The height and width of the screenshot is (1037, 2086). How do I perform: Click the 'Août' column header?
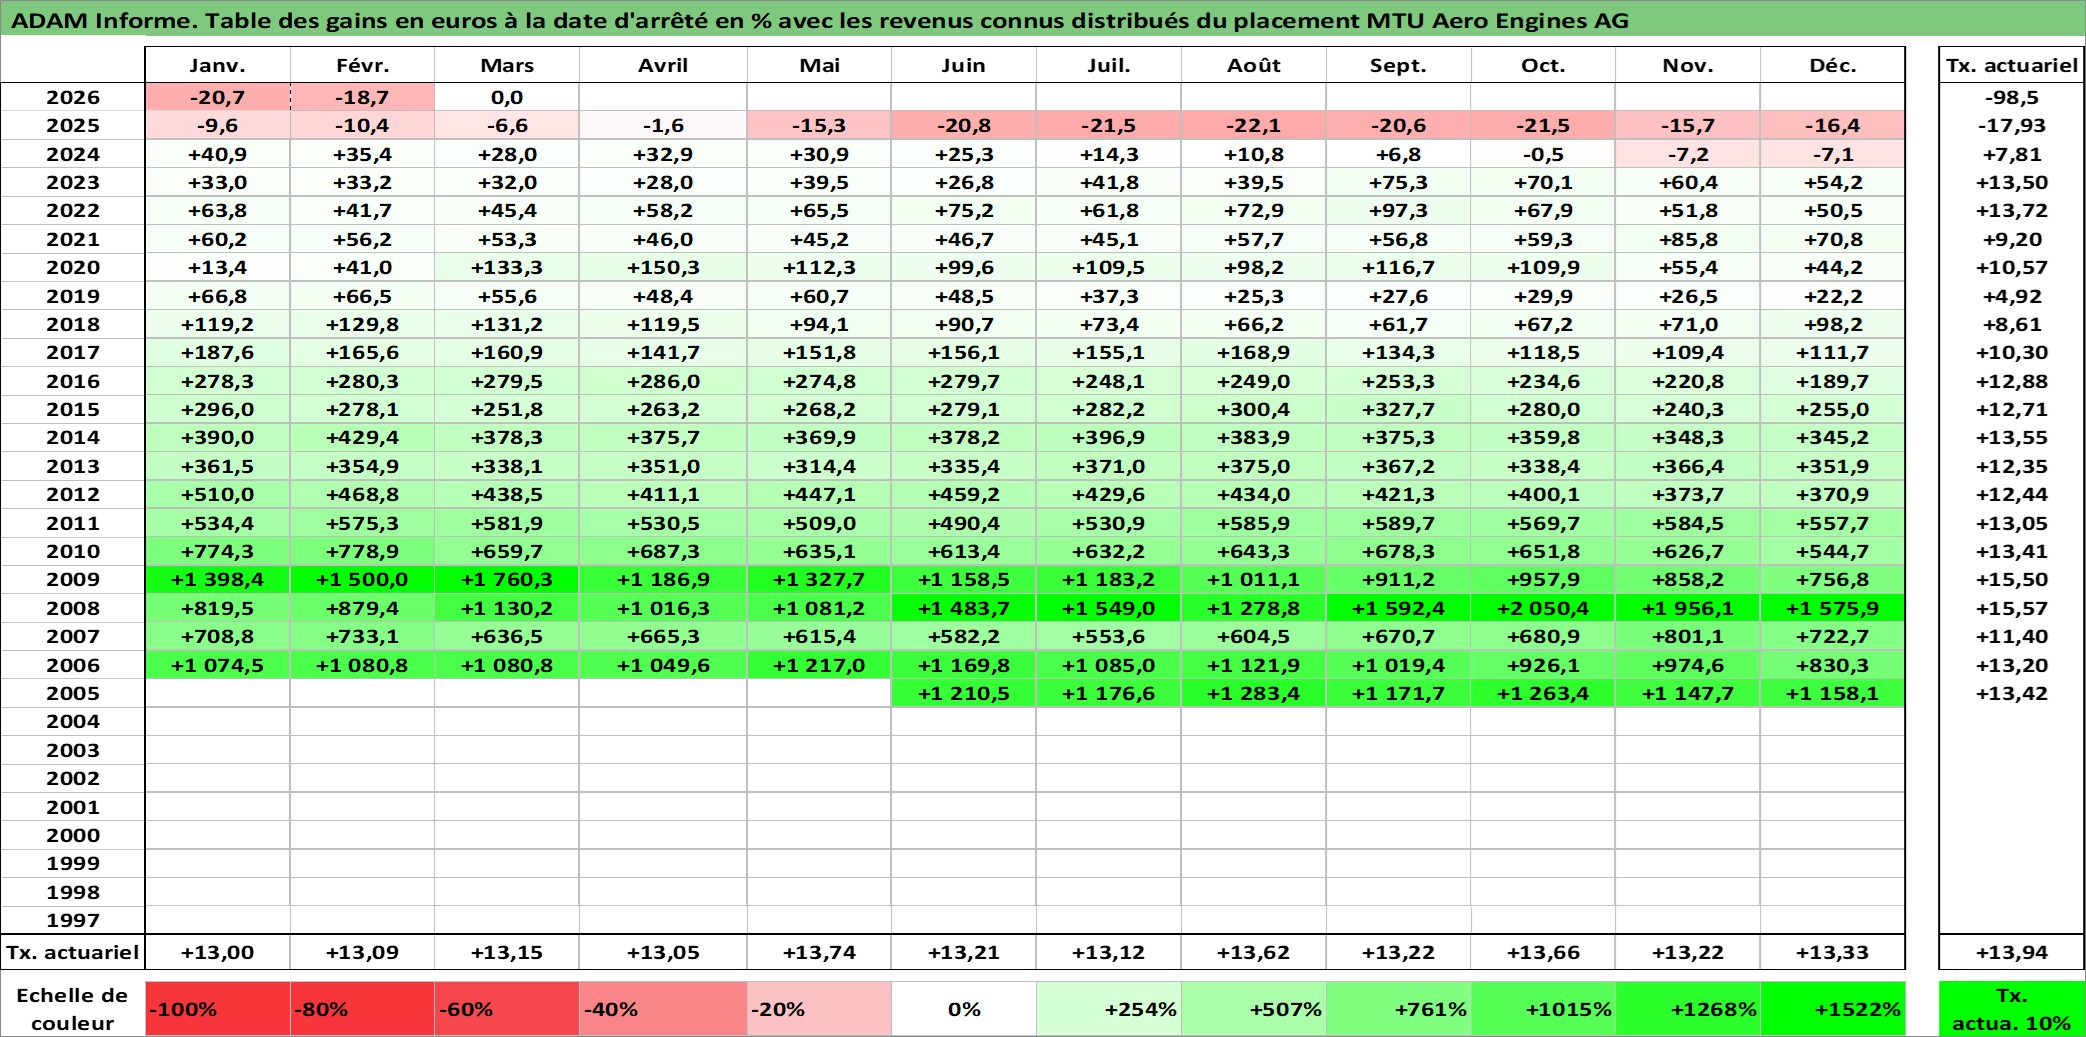pos(1254,65)
